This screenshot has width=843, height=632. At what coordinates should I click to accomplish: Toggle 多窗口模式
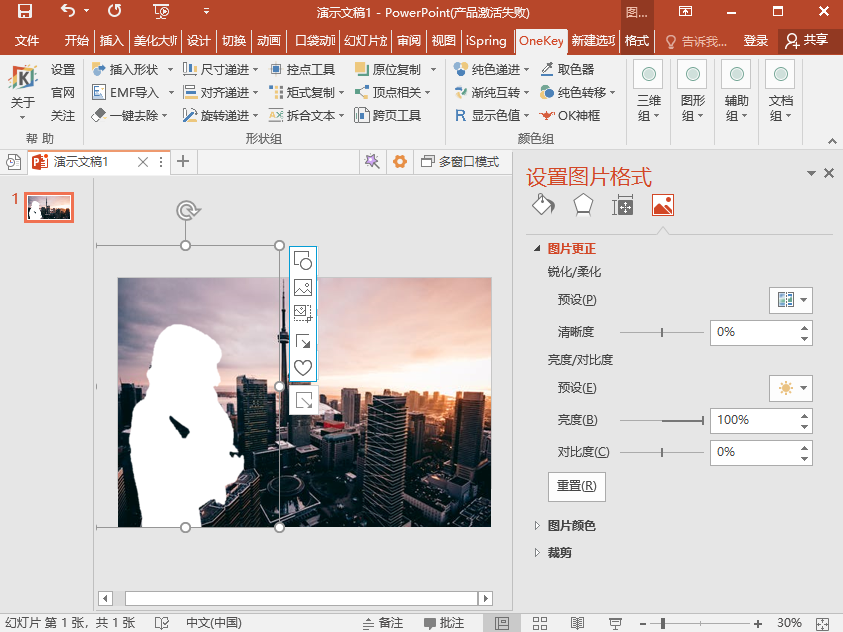click(x=460, y=161)
